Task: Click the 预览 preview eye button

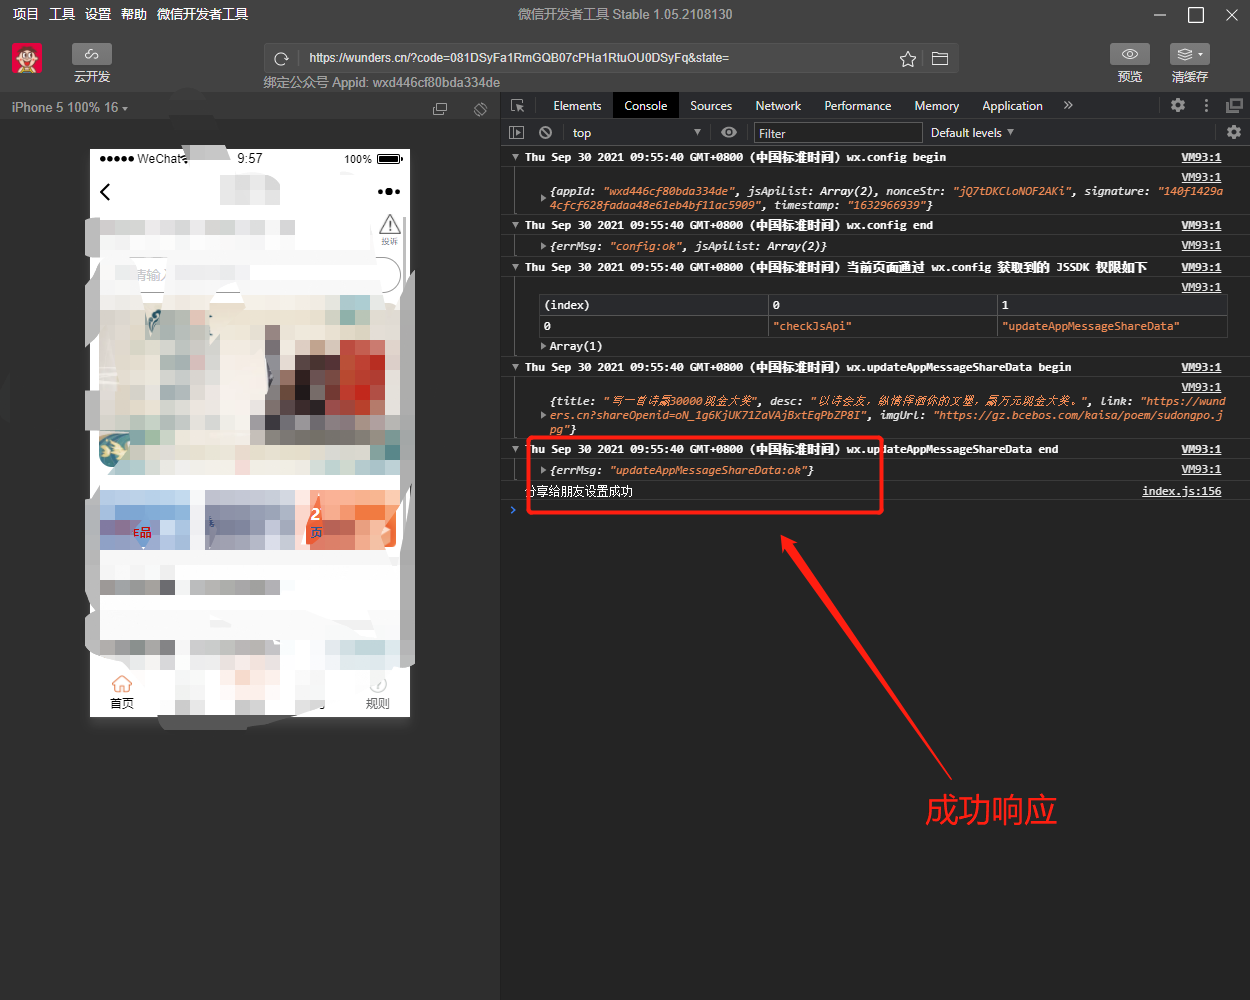Action: click(1130, 54)
